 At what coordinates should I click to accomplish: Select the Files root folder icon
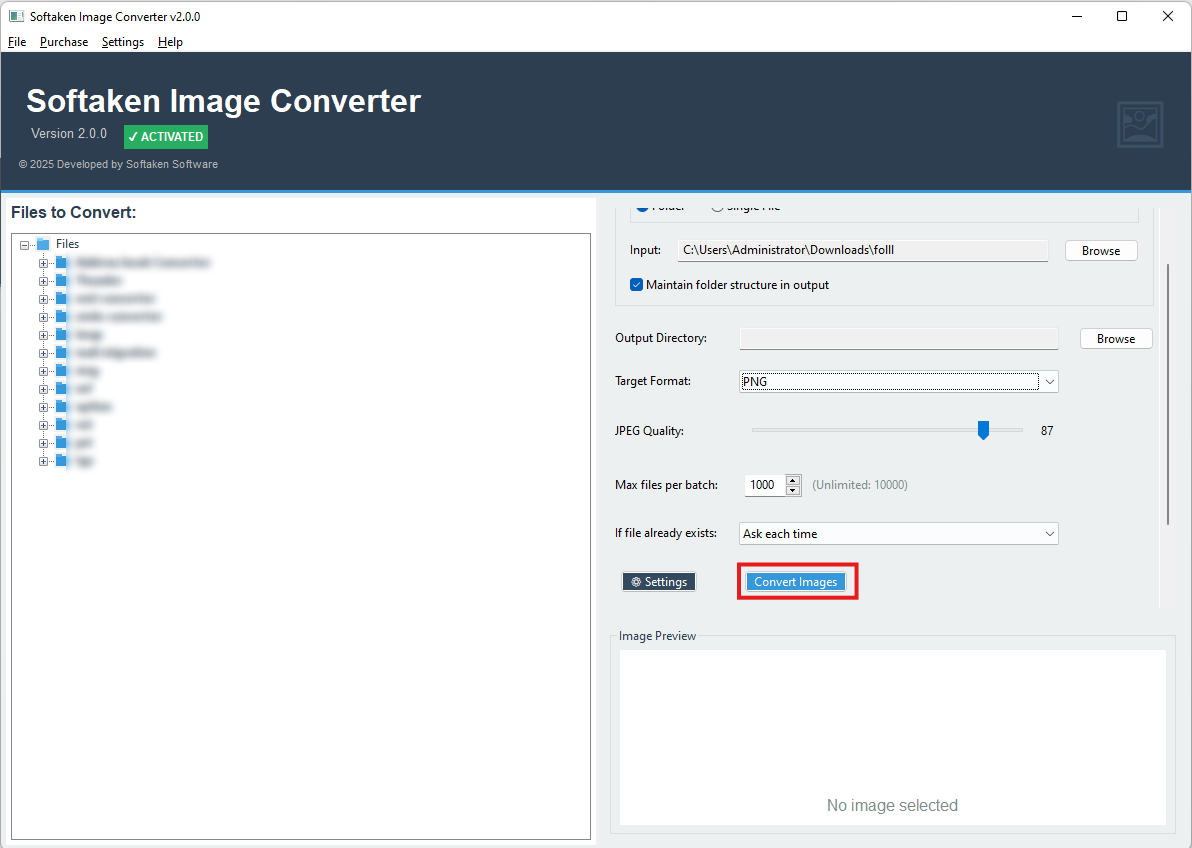[43, 244]
